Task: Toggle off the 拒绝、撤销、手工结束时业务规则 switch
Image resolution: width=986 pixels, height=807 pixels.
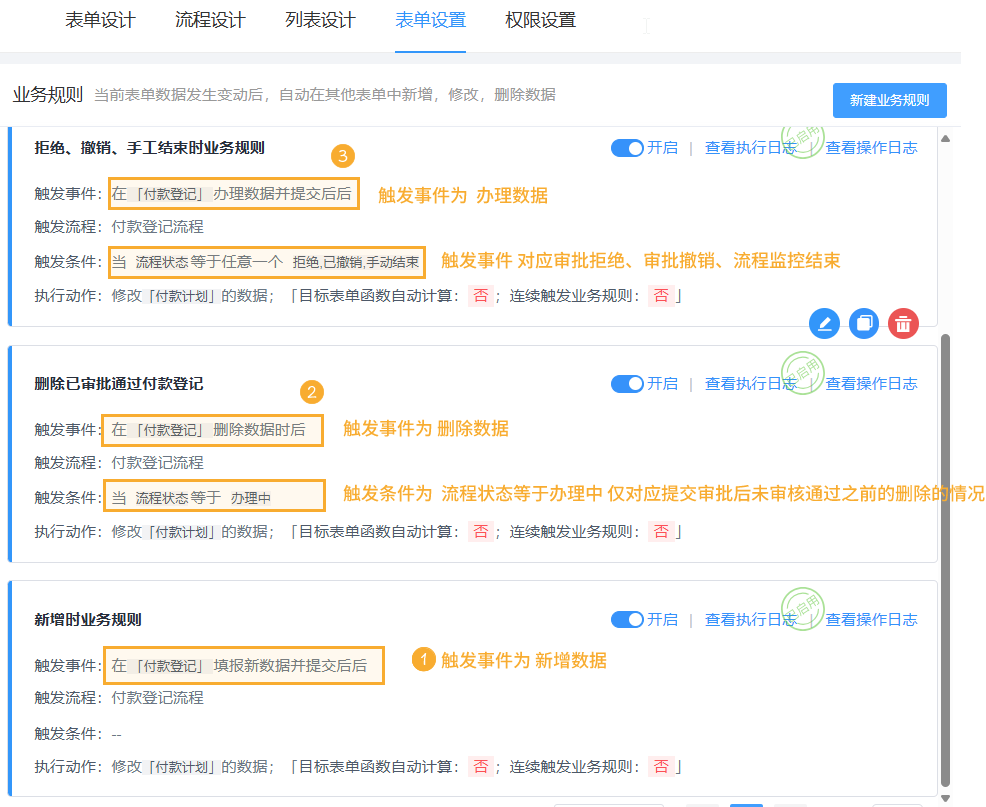Action: tap(627, 147)
